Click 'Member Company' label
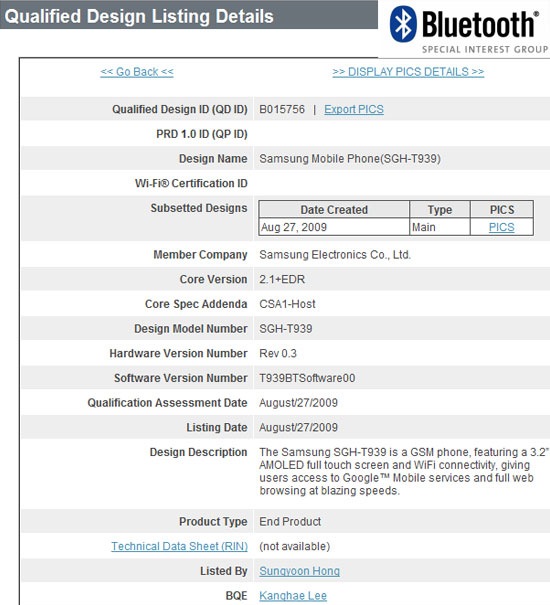The width and height of the screenshot is (550, 605). click(x=200, y=255)
